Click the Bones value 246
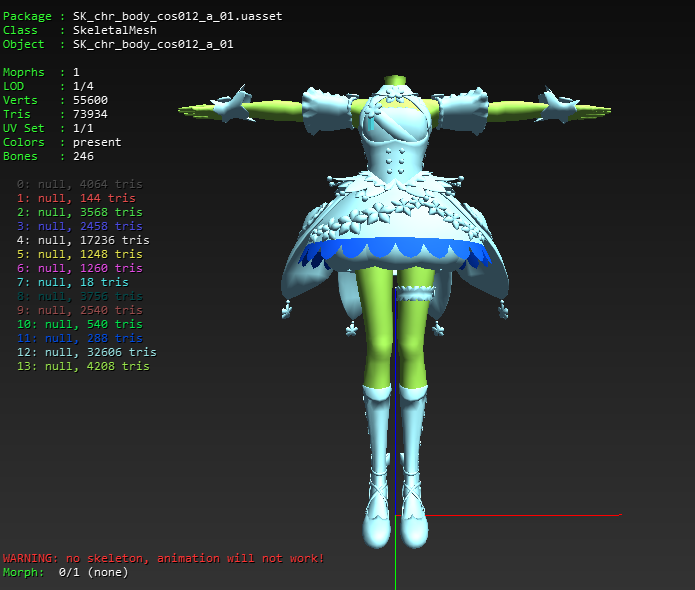This screenshot has height=590, width=695. coord(83,156)
